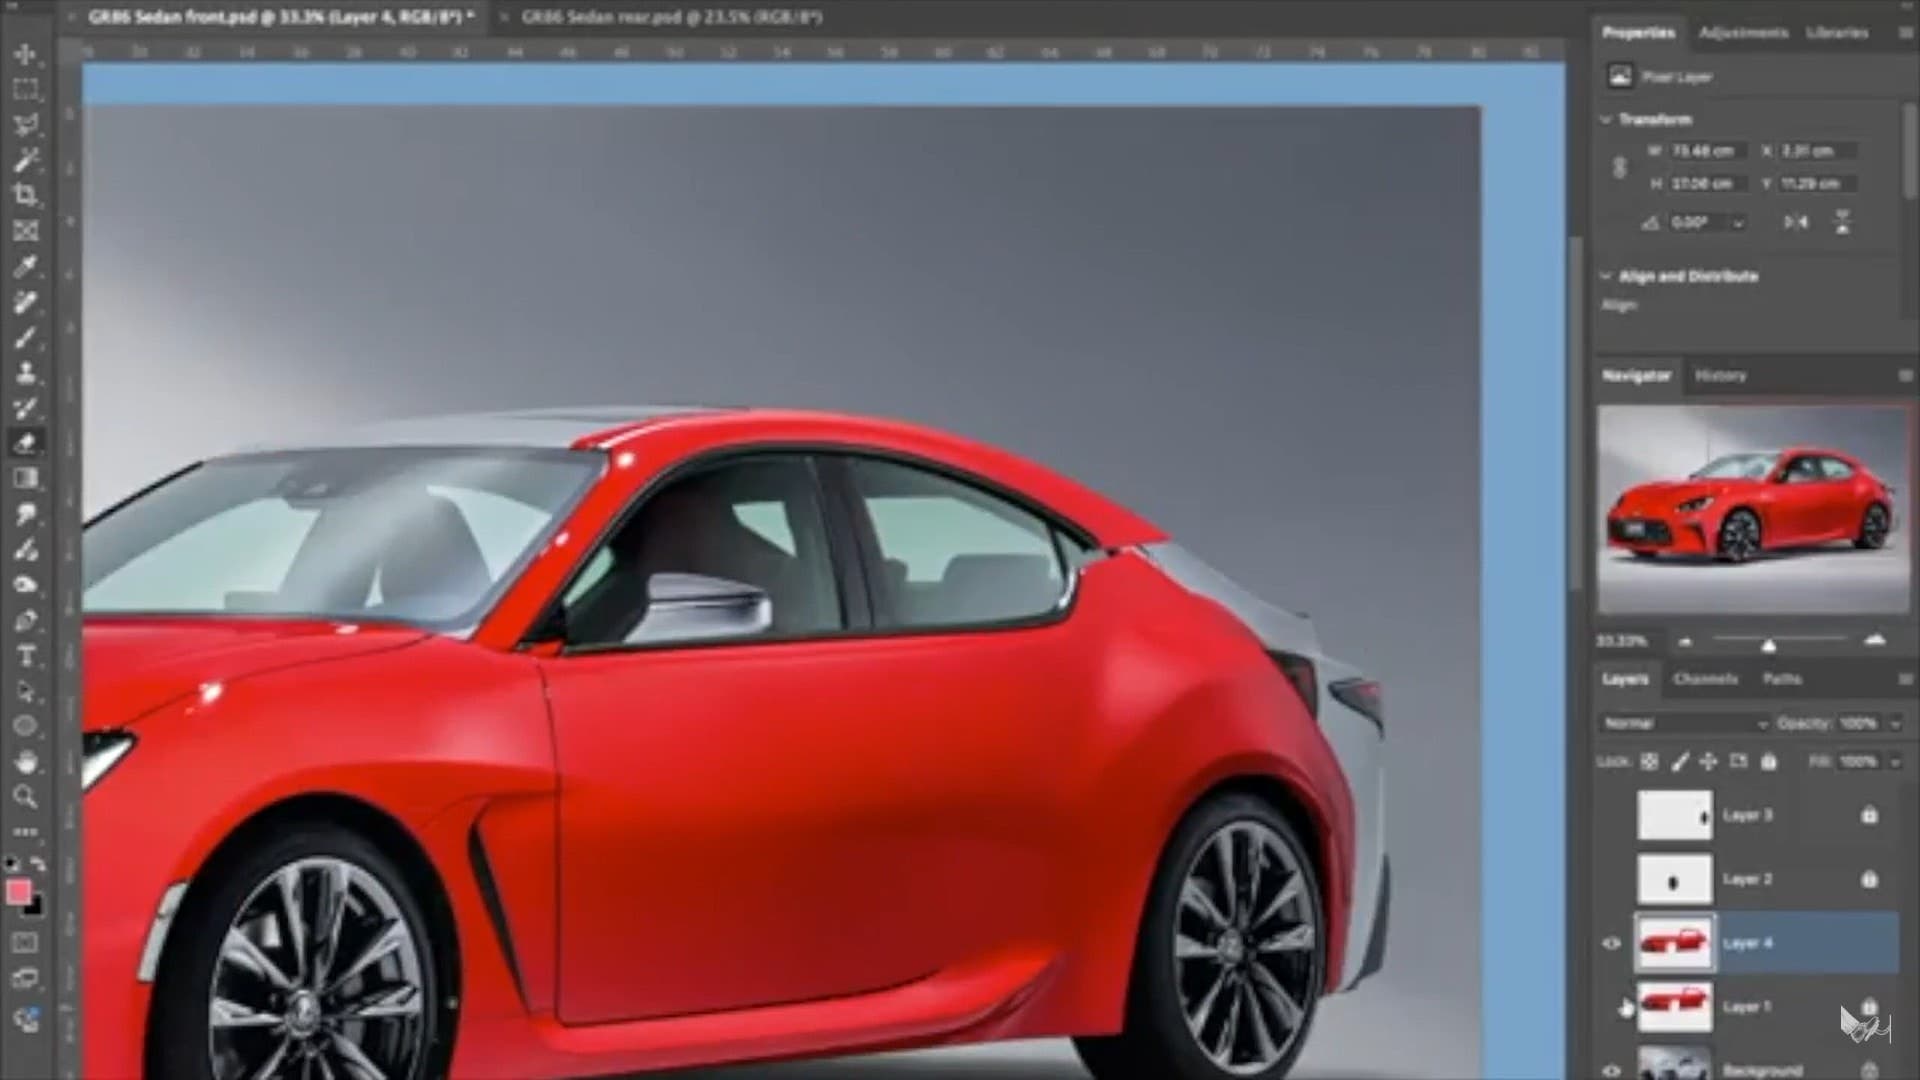
Task: Toggle prevent artboard auto-nesting lock
Action: point(1739,762)
